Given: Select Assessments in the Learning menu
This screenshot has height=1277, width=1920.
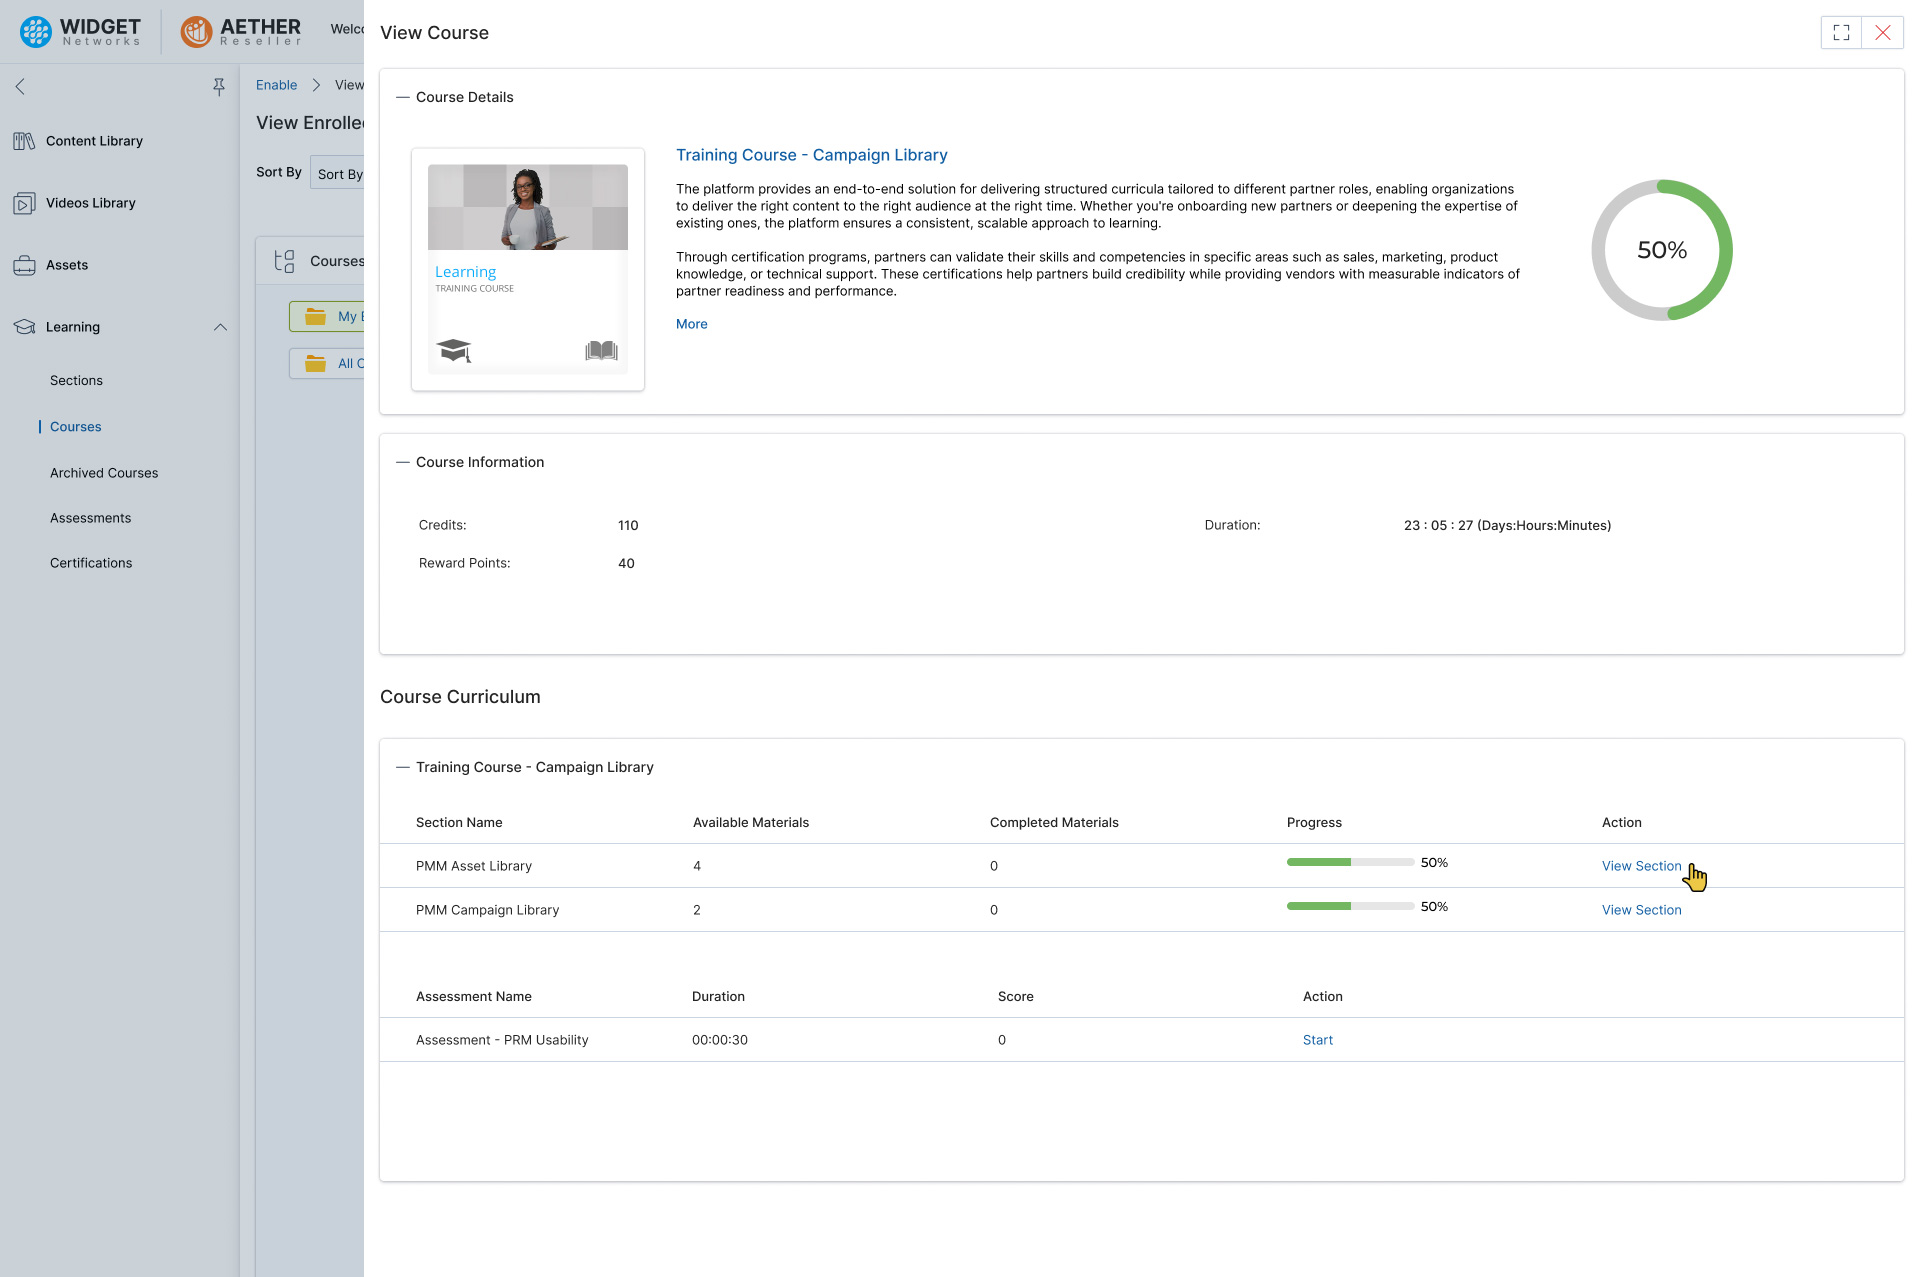Looking at the screenshot, I should (x=90, y=518).
